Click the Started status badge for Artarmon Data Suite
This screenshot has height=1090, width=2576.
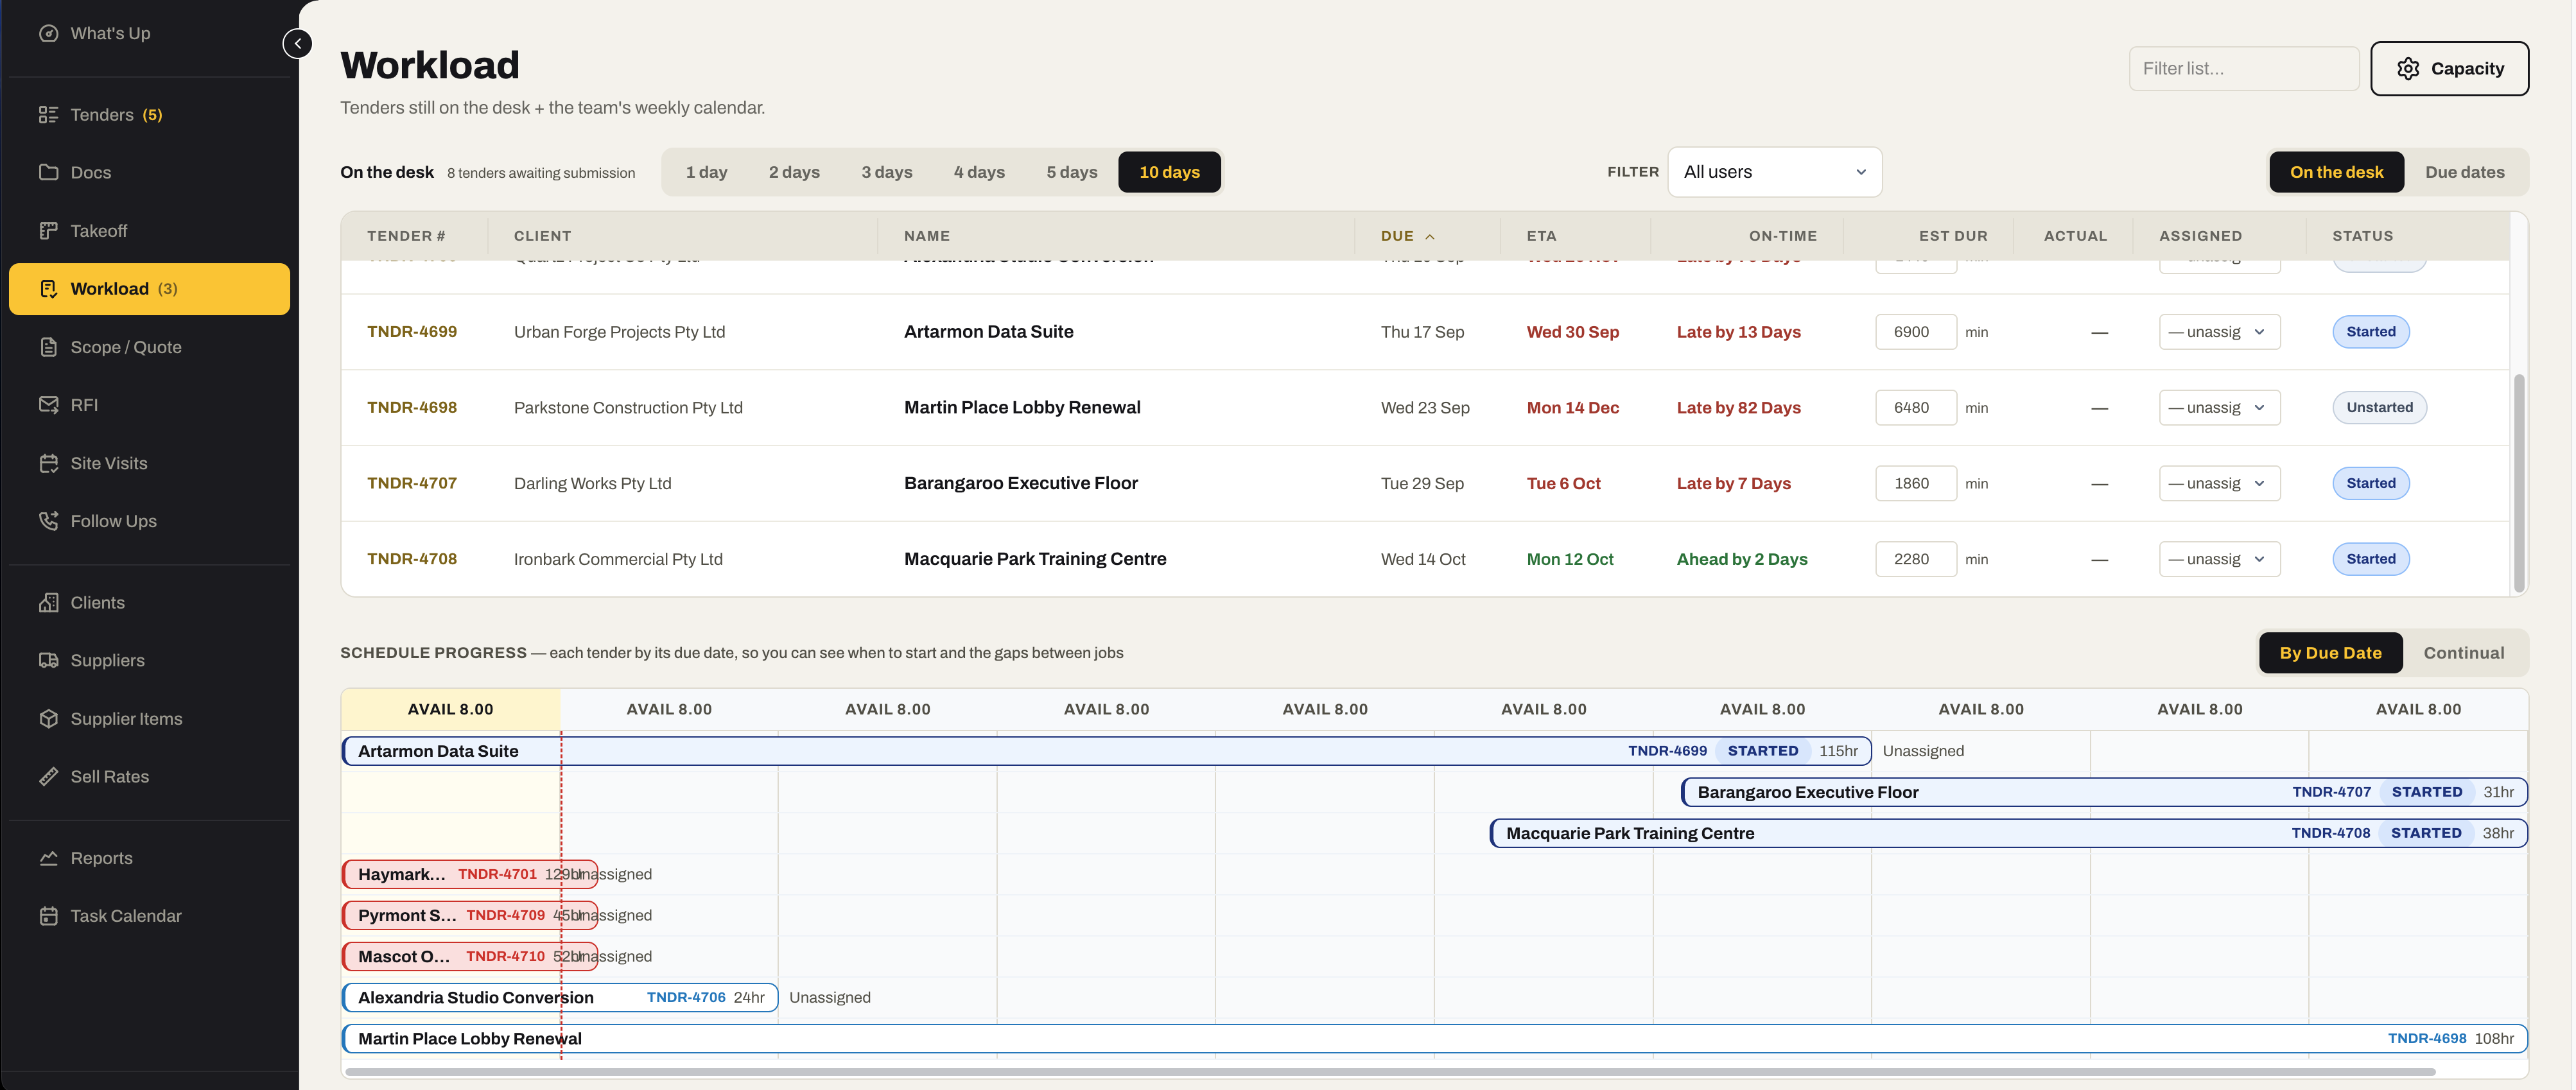[x=2370, y=332]
